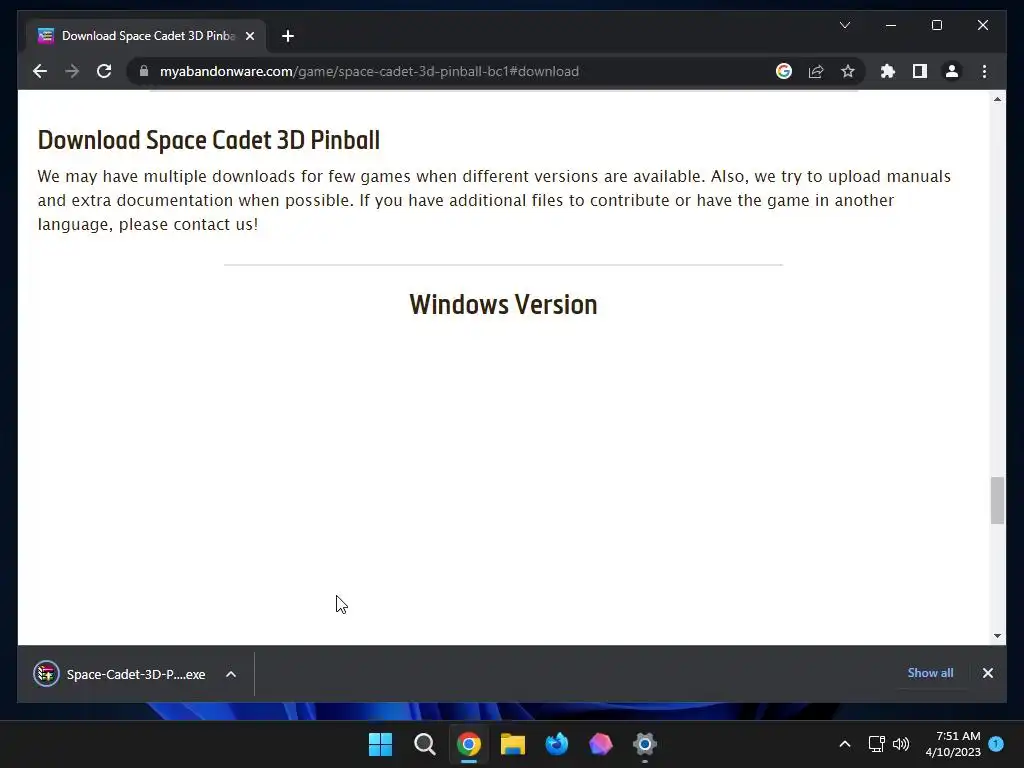1024x768 pixels.
Task: Click the address bar URL
Action: tap(369, 71)
